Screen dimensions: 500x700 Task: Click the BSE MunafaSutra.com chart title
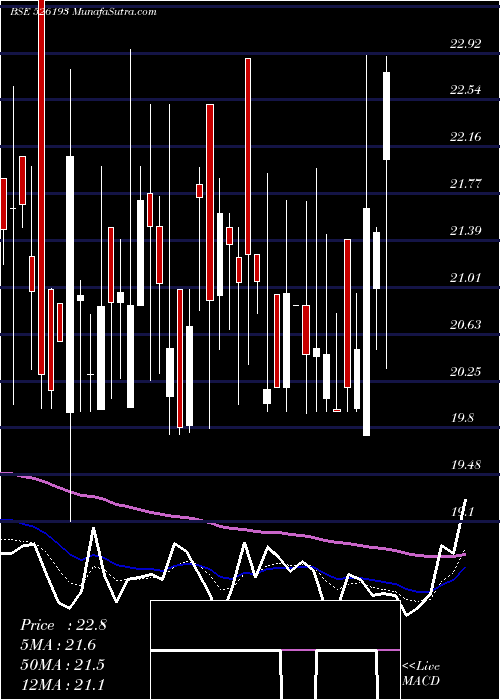(83, 12)
